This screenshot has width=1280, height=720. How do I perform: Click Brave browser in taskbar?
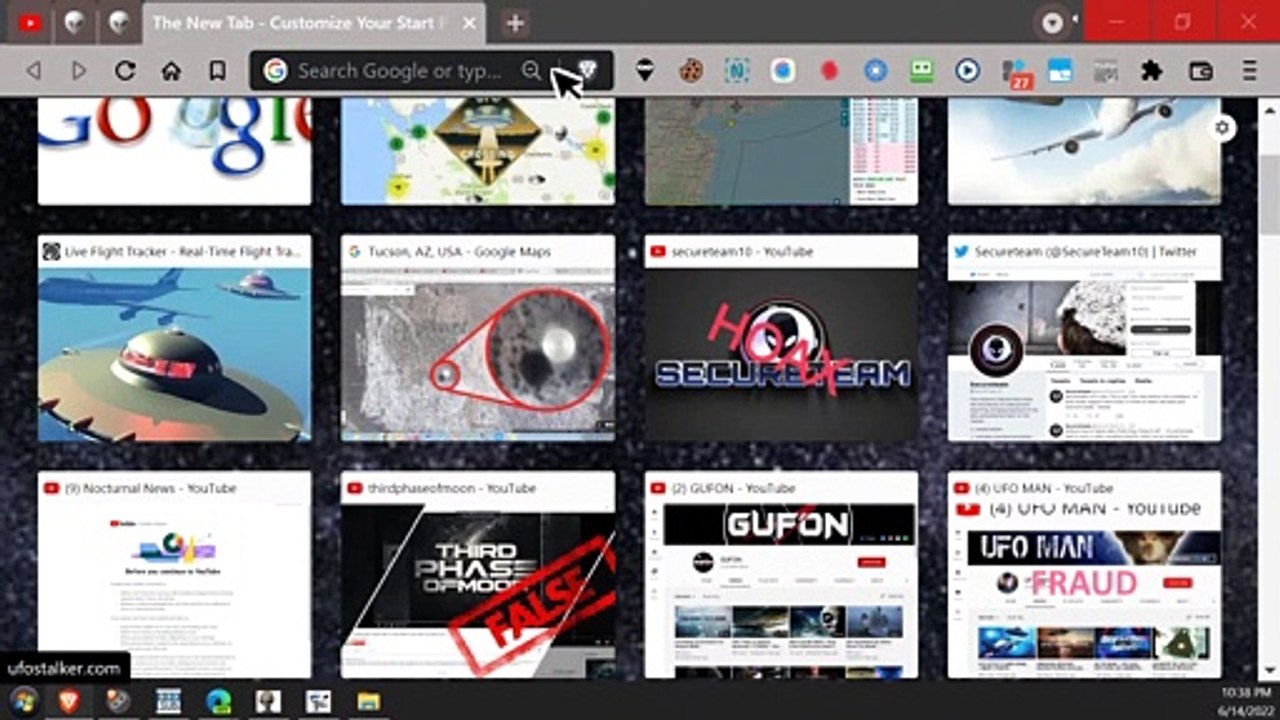pyautogui.click(x=69, y=701)
